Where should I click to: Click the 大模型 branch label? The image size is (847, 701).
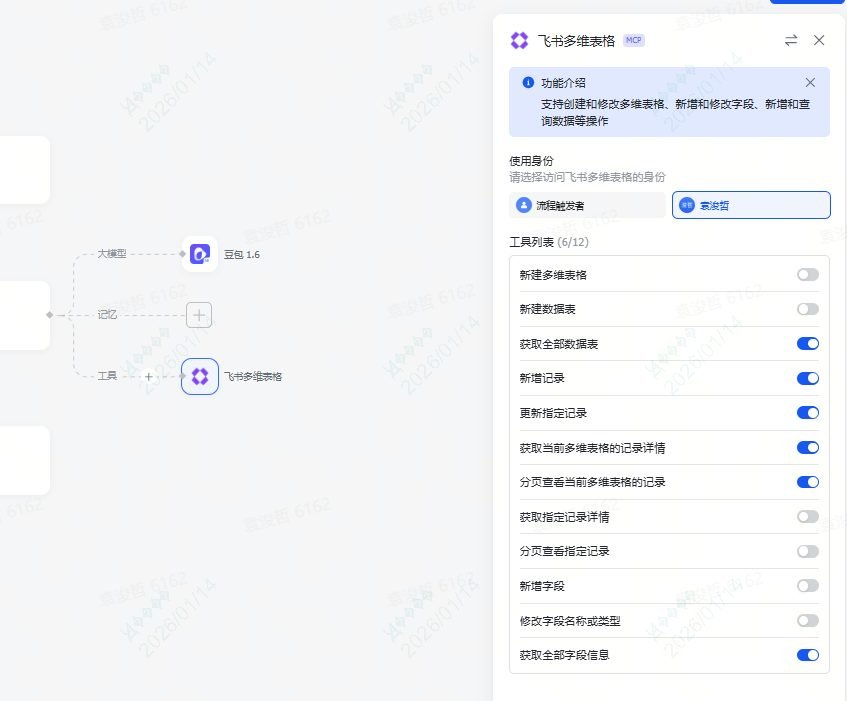click(112, 253)
